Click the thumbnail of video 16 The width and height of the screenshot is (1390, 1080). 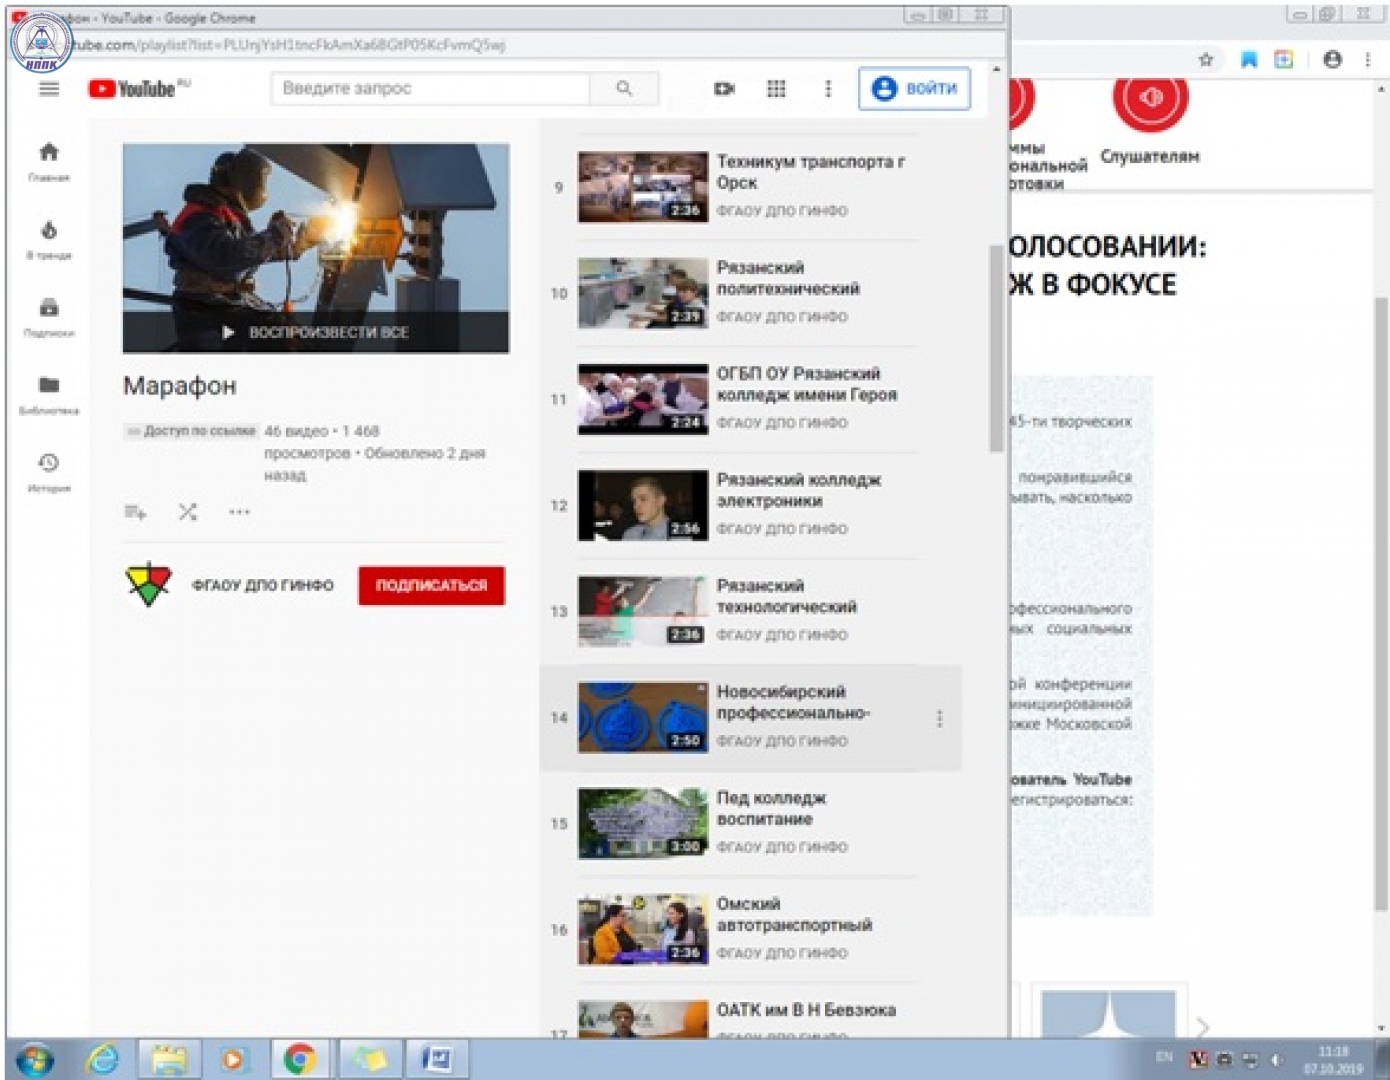click(643, 929)
